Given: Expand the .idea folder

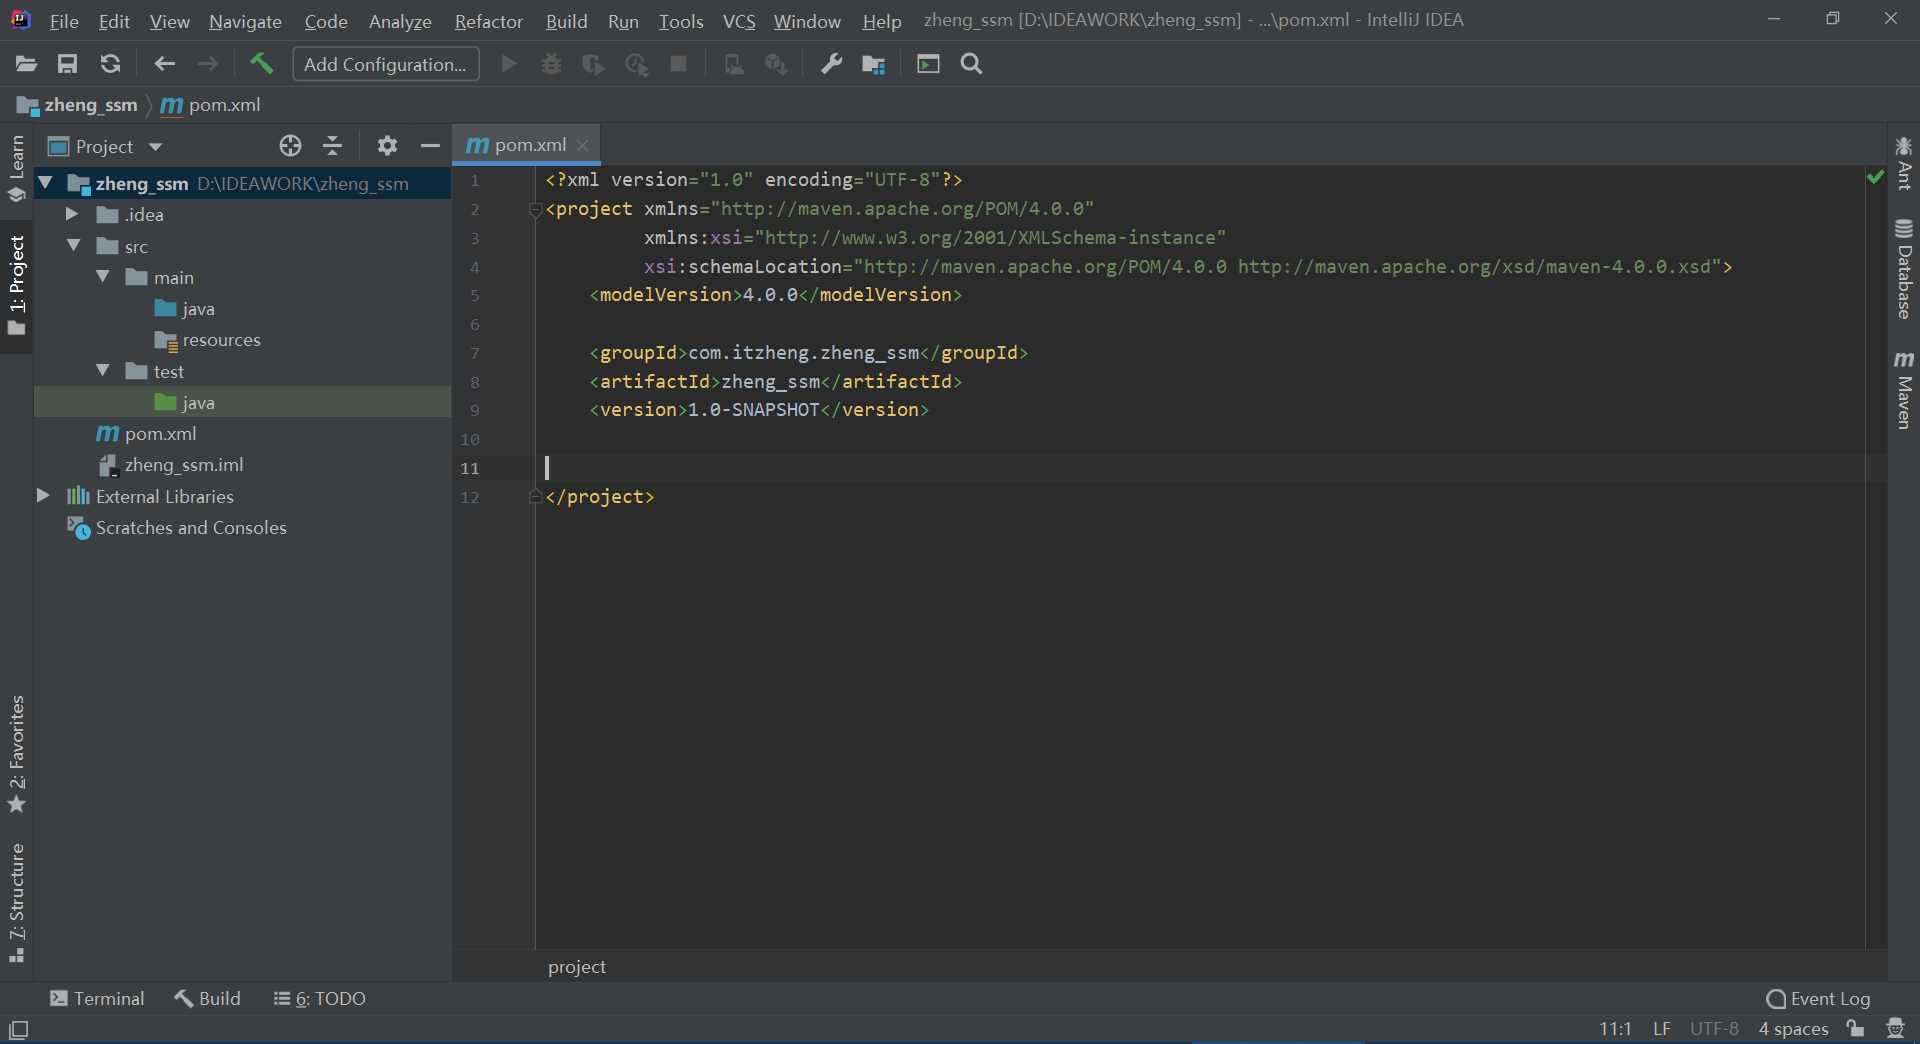Looking at the screenshot, I should coord(71,214).
